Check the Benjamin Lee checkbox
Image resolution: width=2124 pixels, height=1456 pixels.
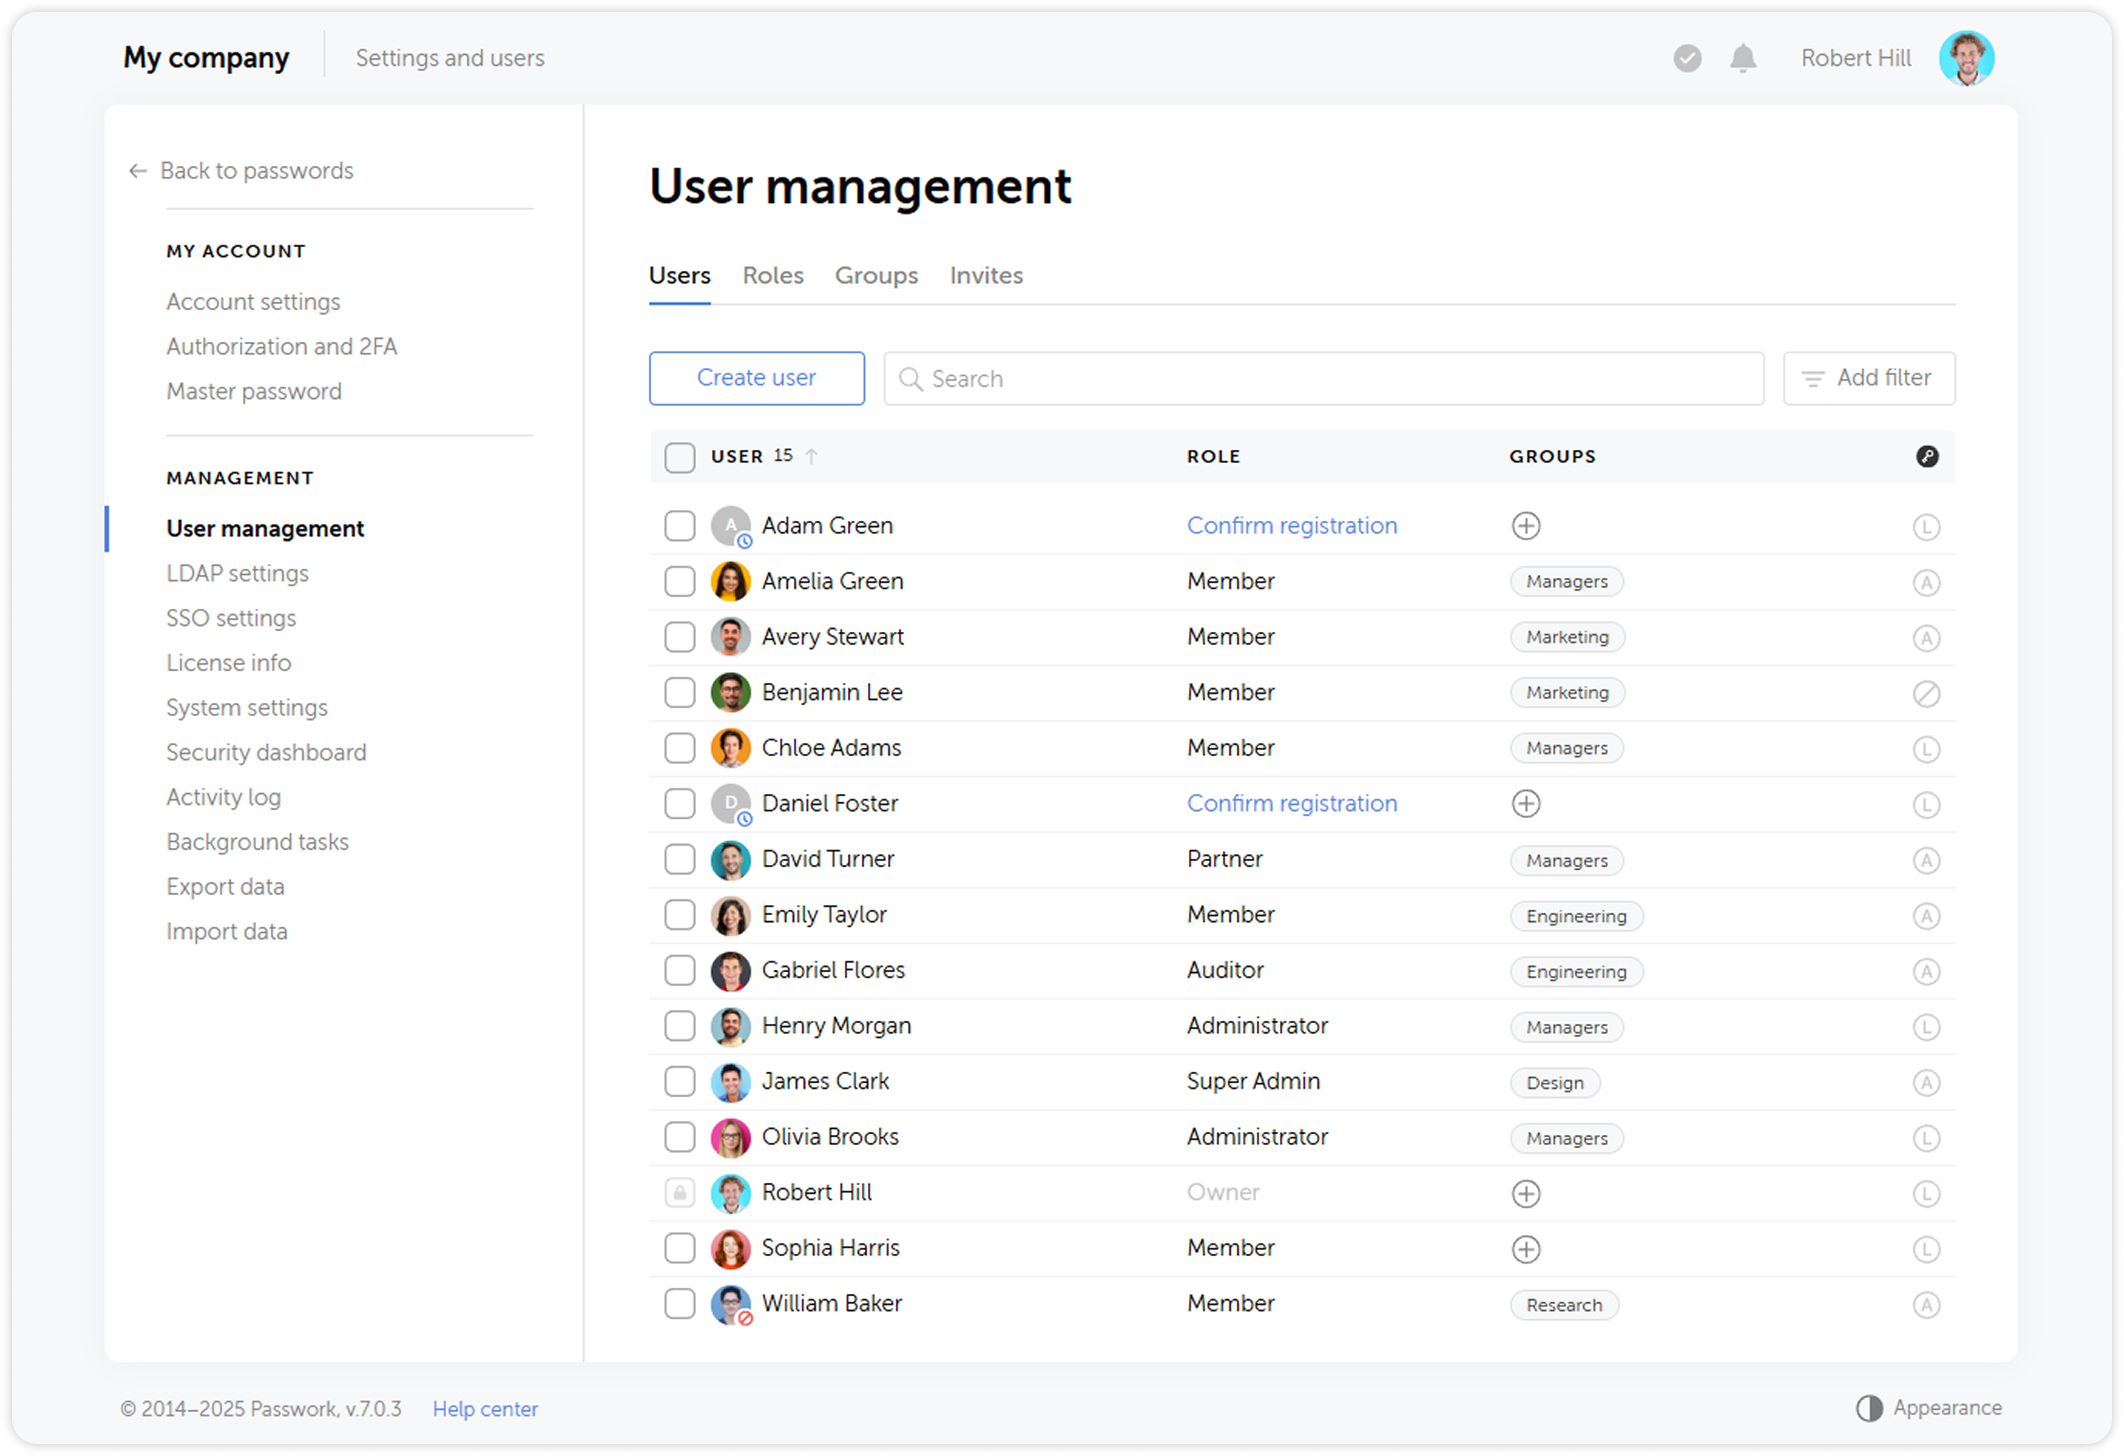pyautogui.click(x=680, y=692)
